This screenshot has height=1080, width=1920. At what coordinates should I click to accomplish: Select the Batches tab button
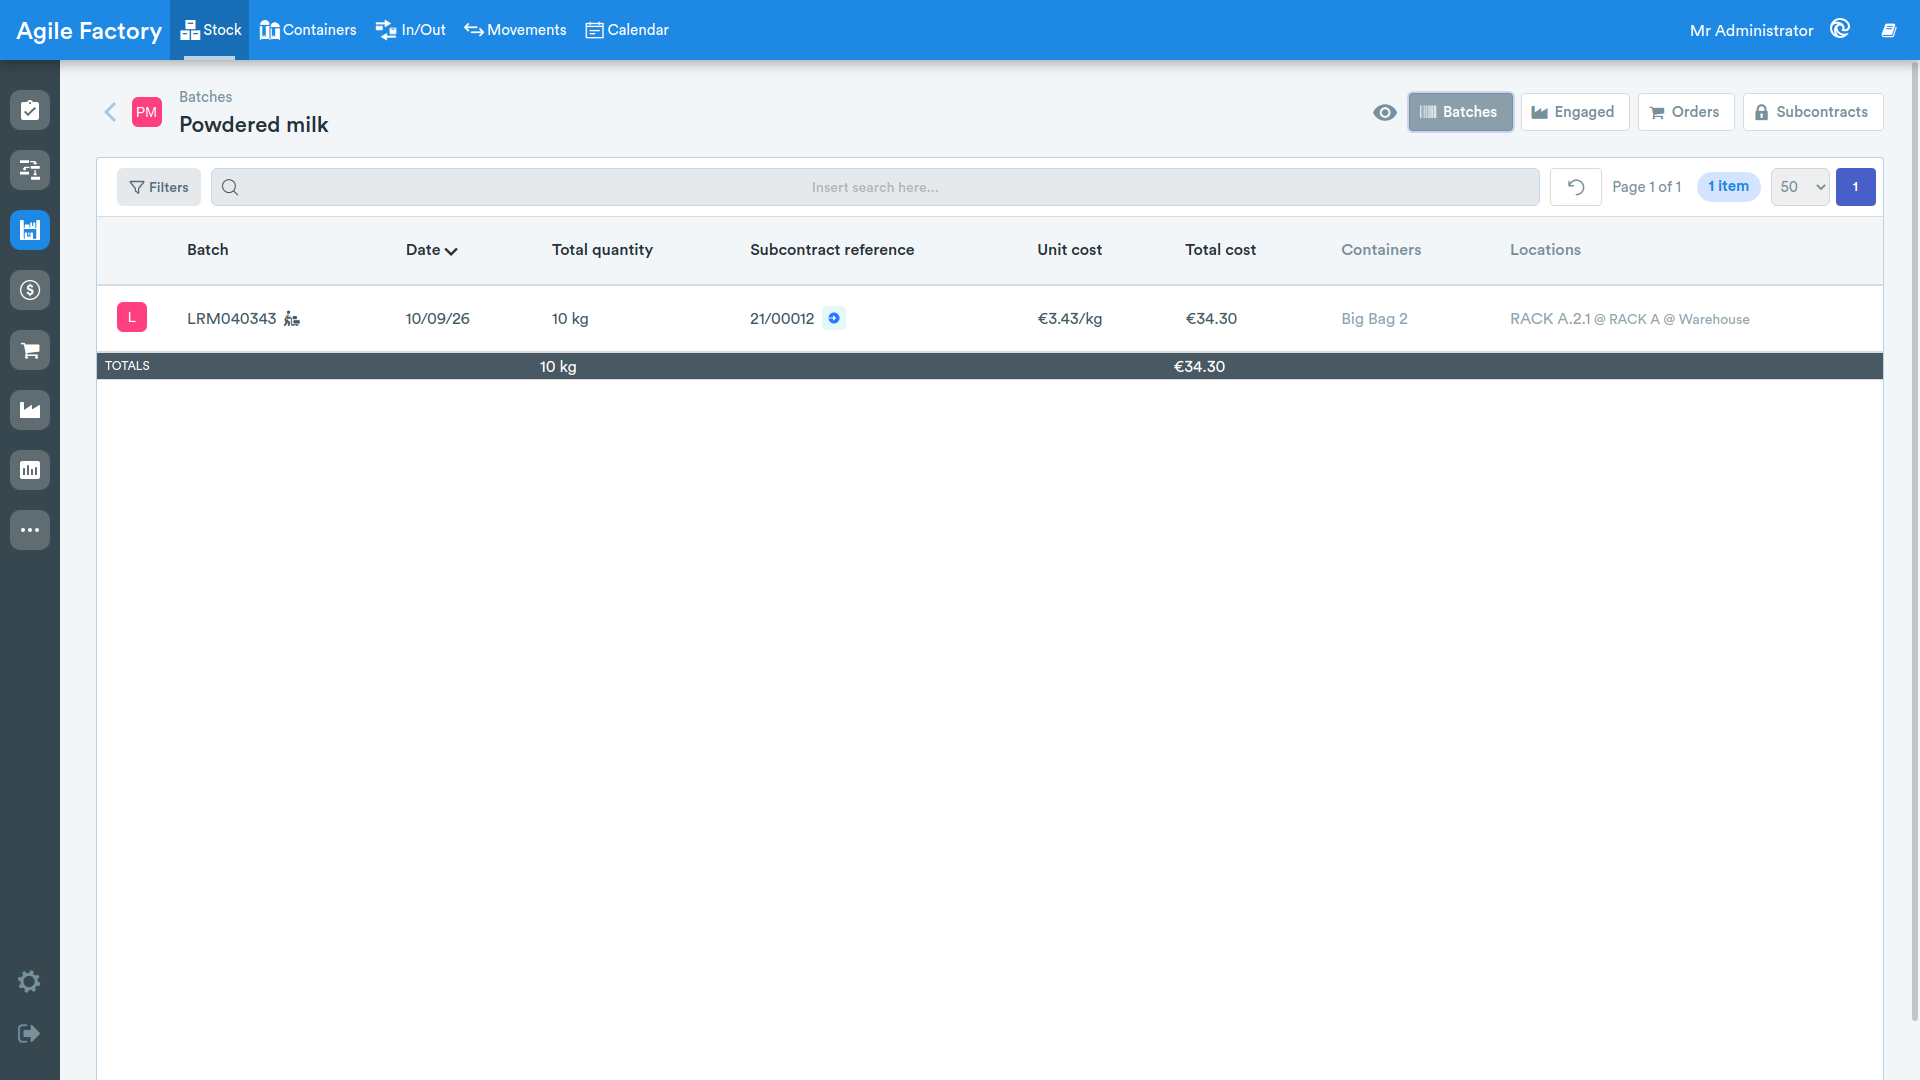pos(1460,112)
